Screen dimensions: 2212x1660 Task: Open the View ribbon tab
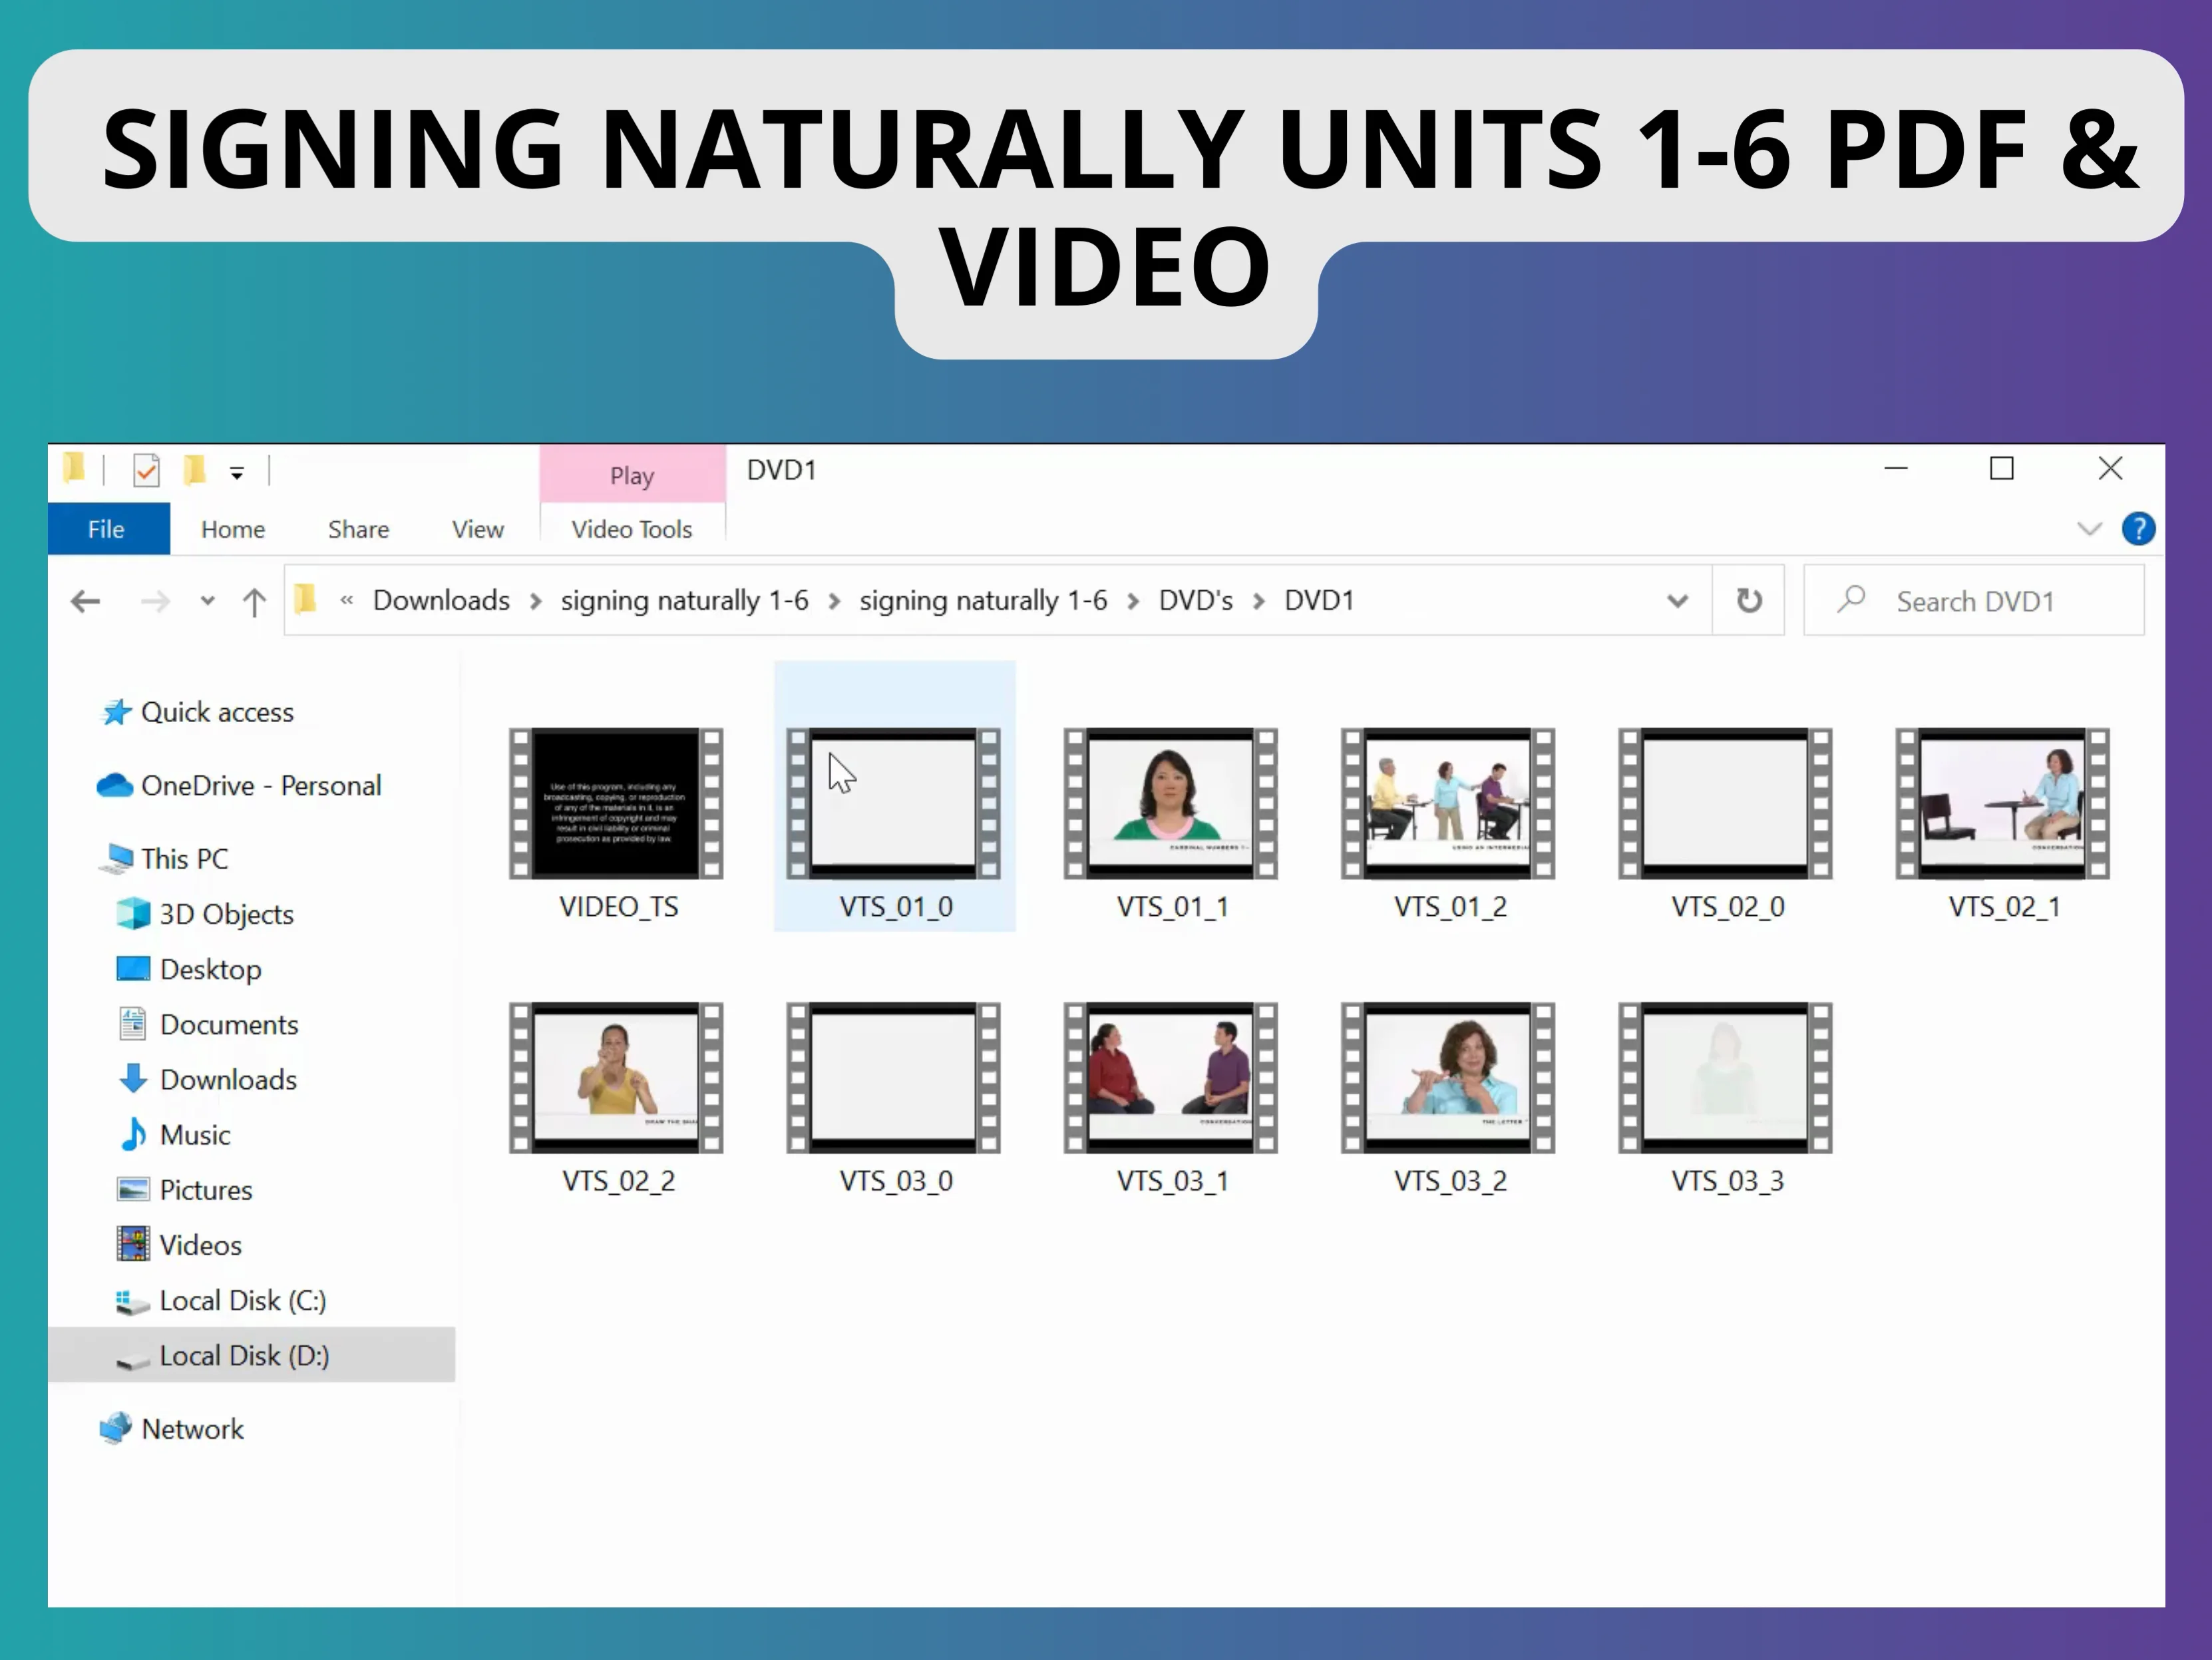pos(477,529)
